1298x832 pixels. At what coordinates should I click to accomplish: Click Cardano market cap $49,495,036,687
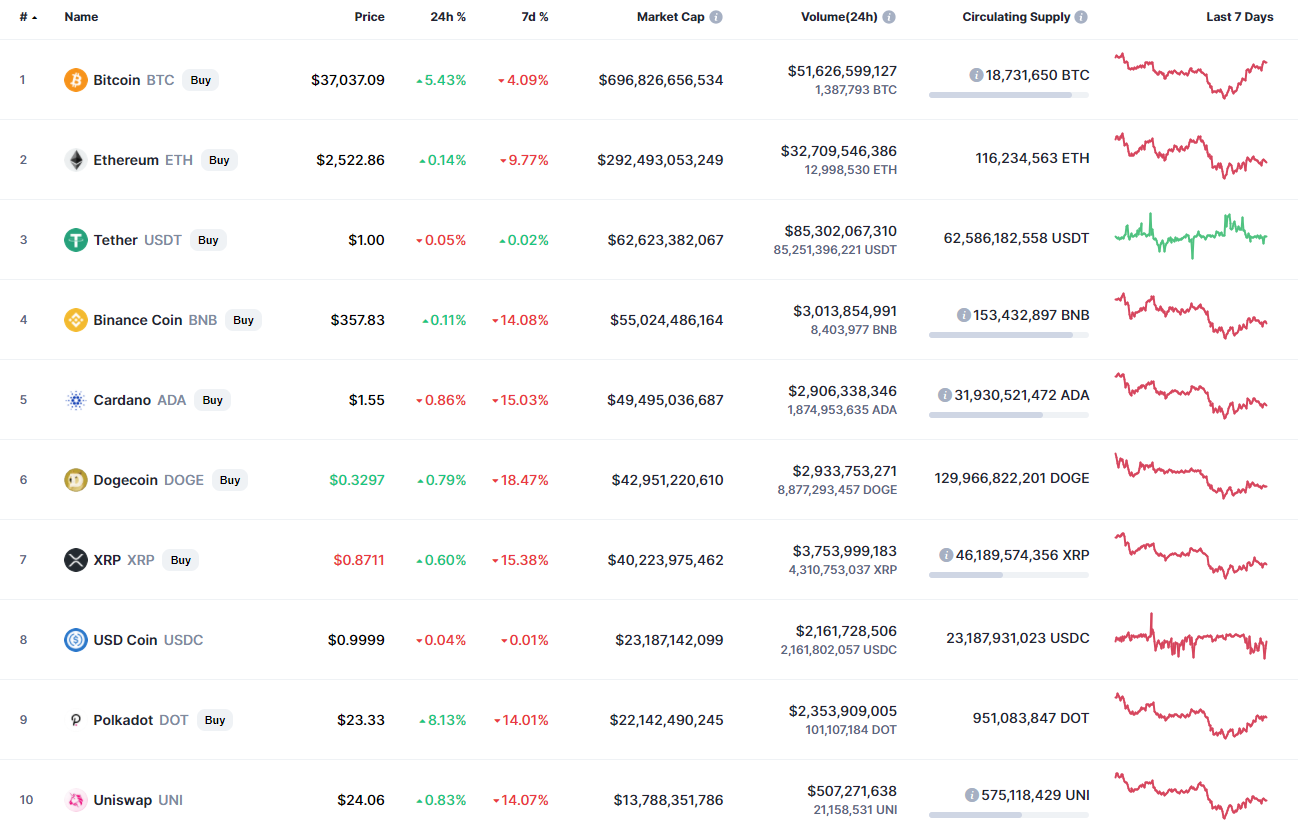click(665, 400)
